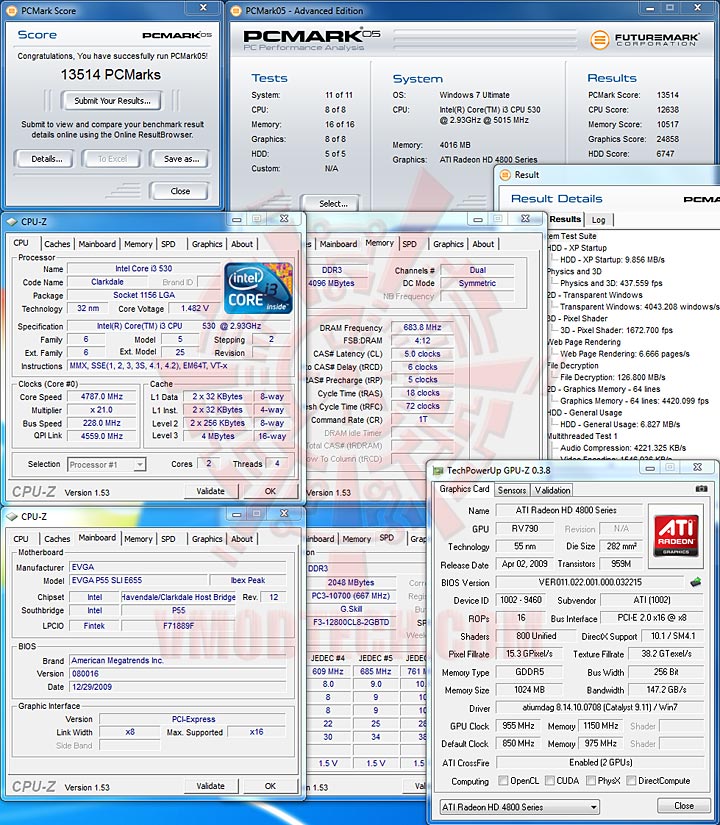Click OK in the bottom CPU-Z window
The image size is (720, 825).
pyautogui.click(x=270, y=786)
